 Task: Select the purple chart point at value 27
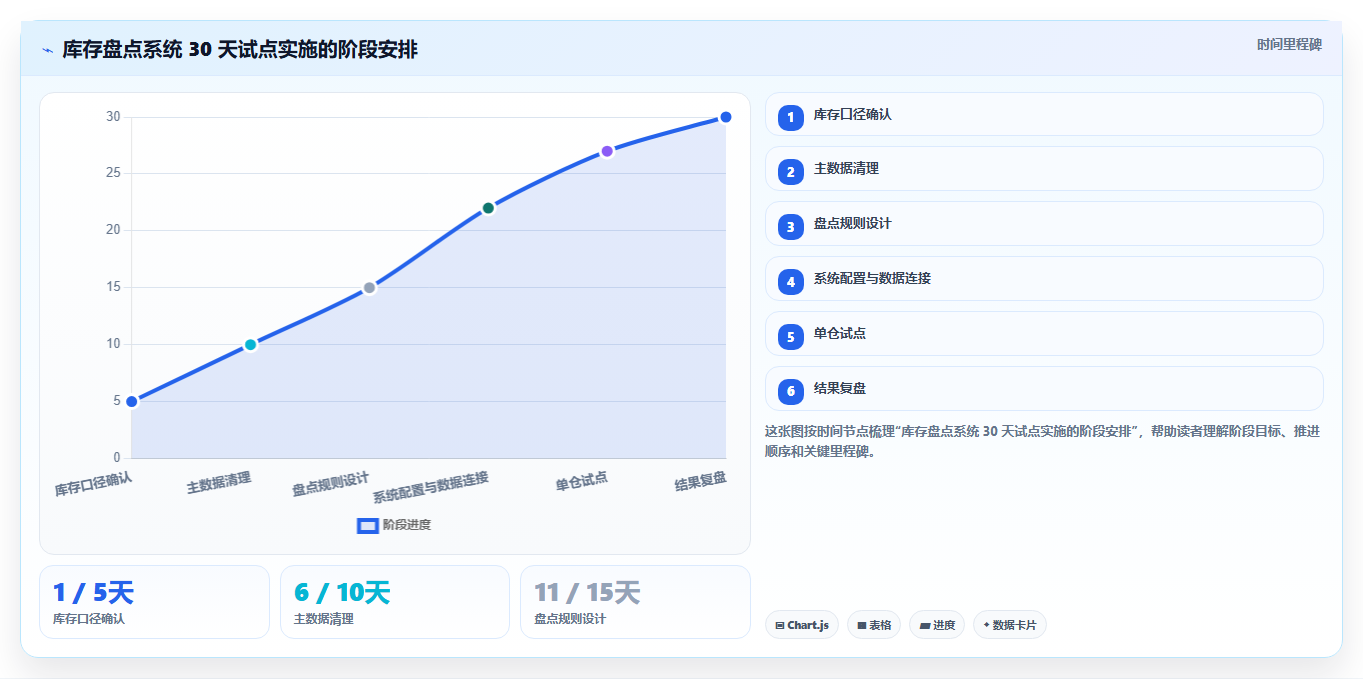[607, 151]
